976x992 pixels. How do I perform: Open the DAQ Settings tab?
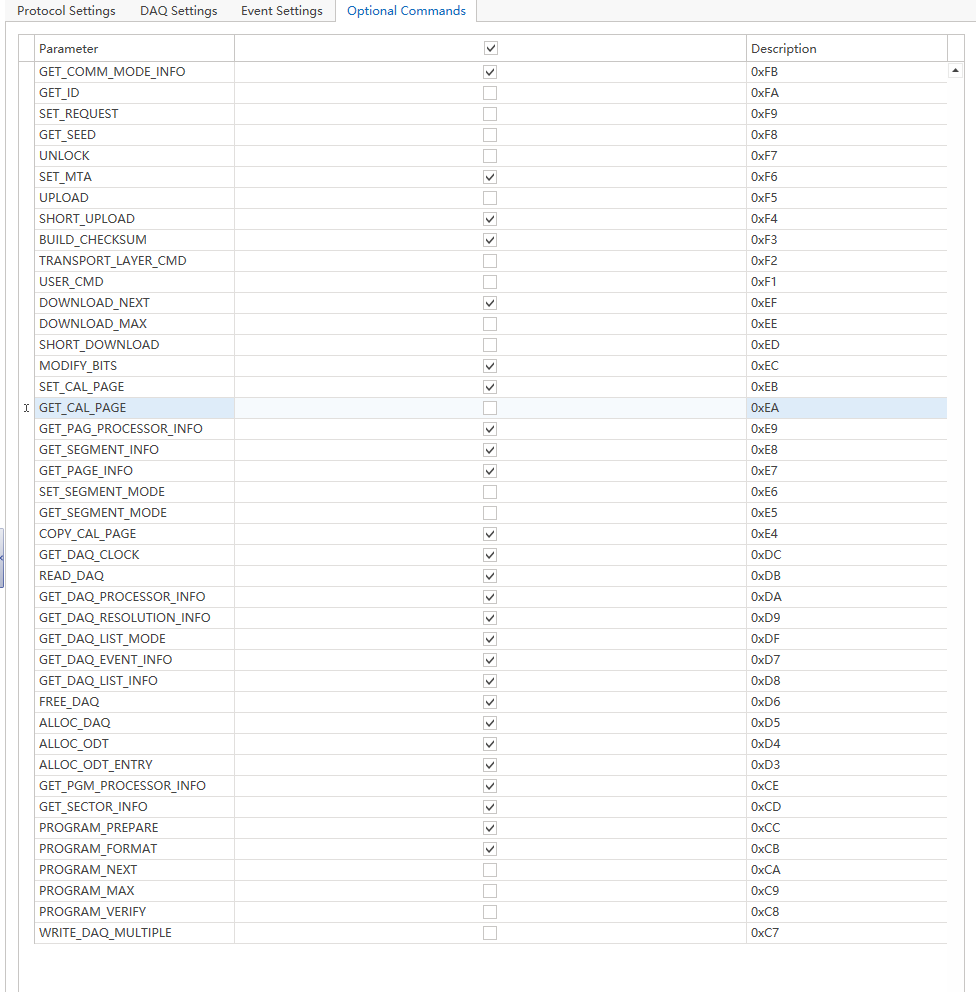pos(178,11)
